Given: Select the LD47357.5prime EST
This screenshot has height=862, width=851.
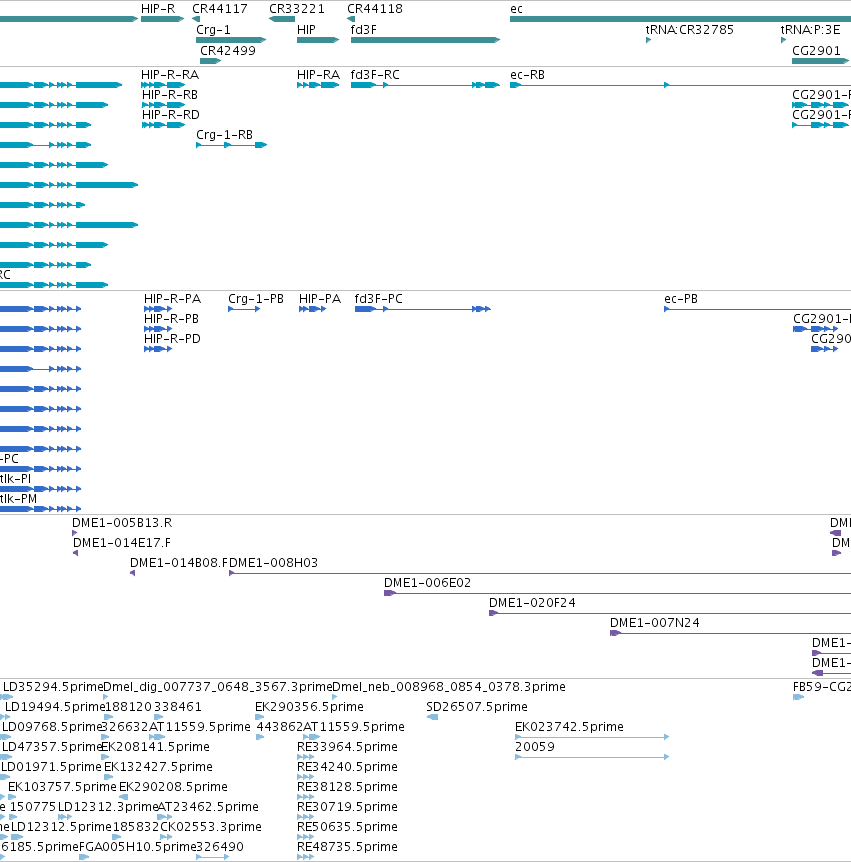Looking at the screenshot, I should (6, 757).
